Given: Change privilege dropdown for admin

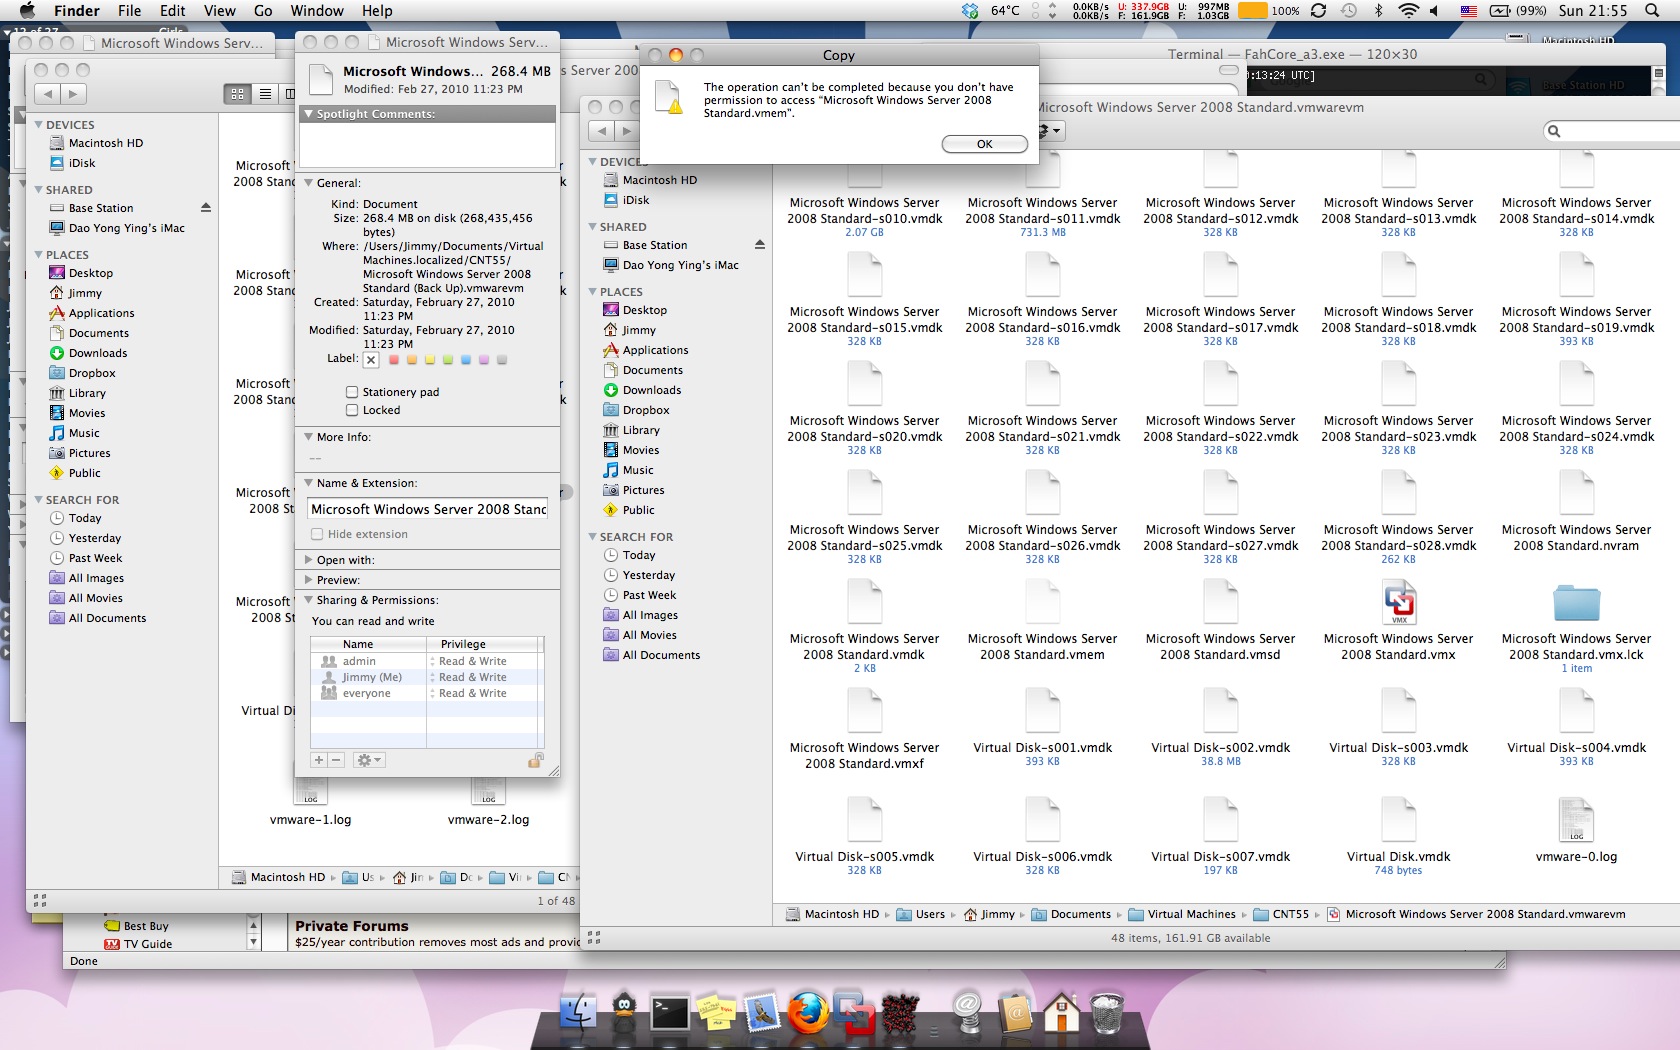Looking at the screenshot, I should tap(484, 661).
